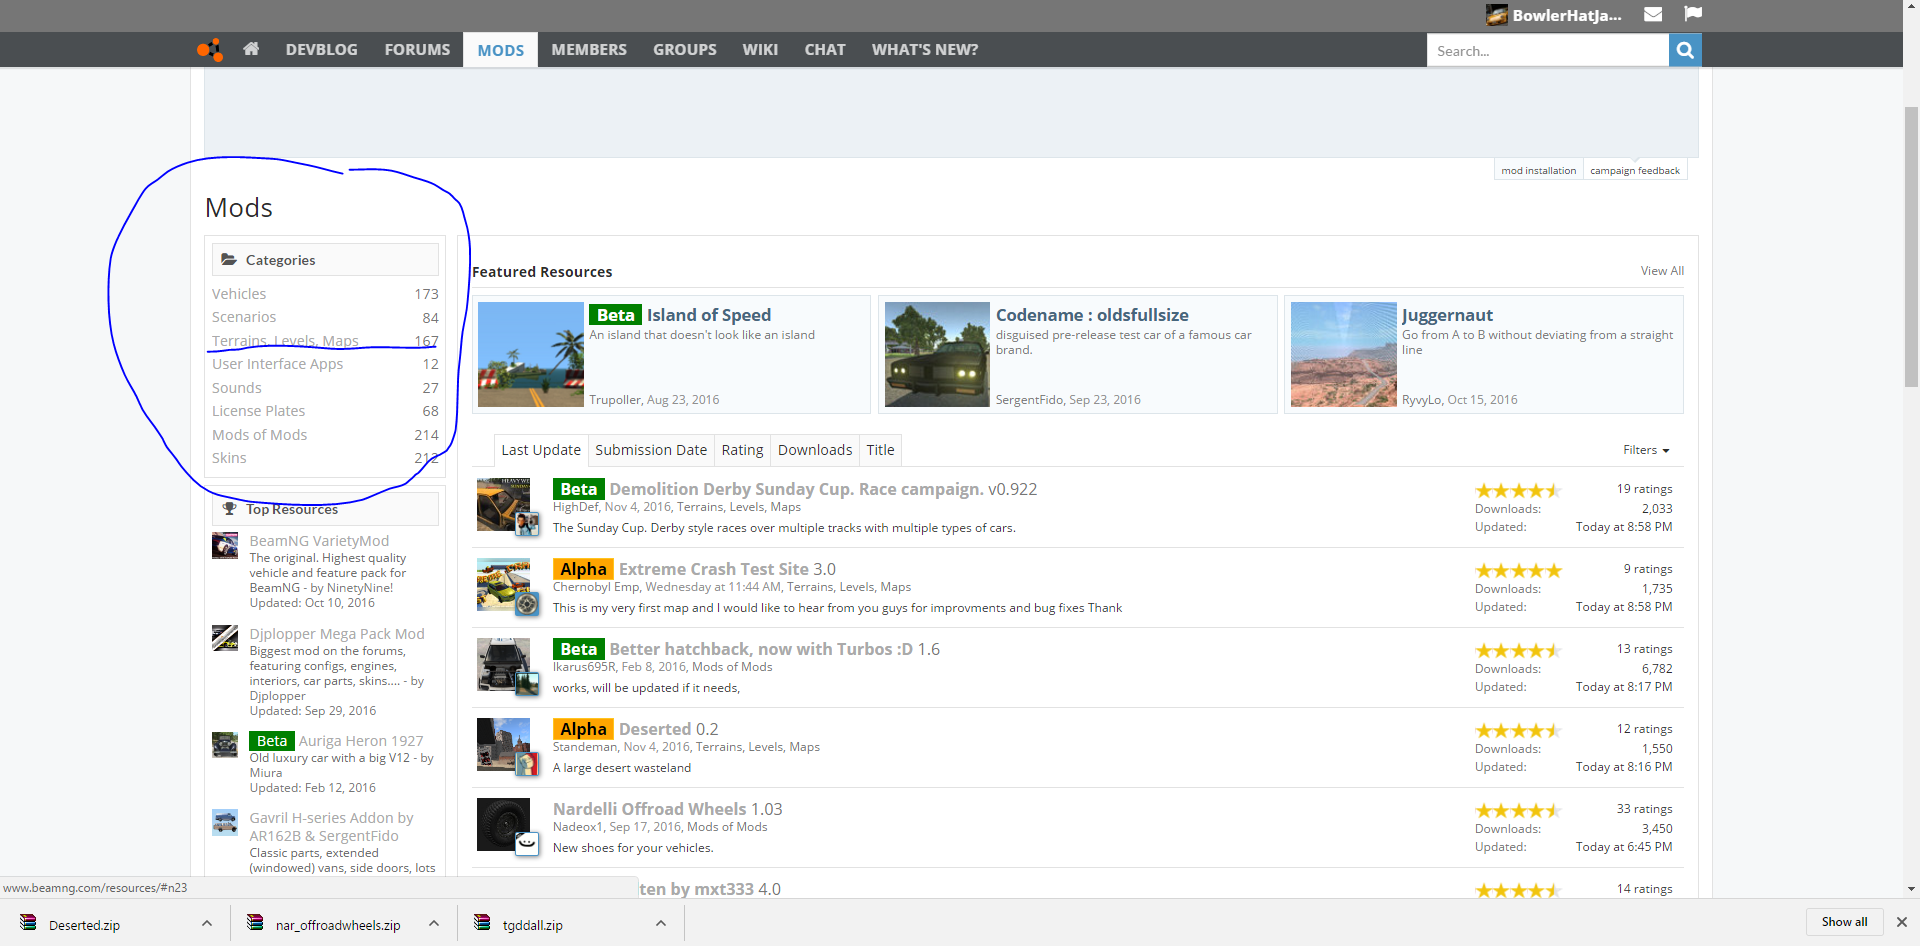Click BowlerHatJa user avatar
The height and width of the screenshot is (946, 1920).
pyautogui.click(x=1497, y=14)
